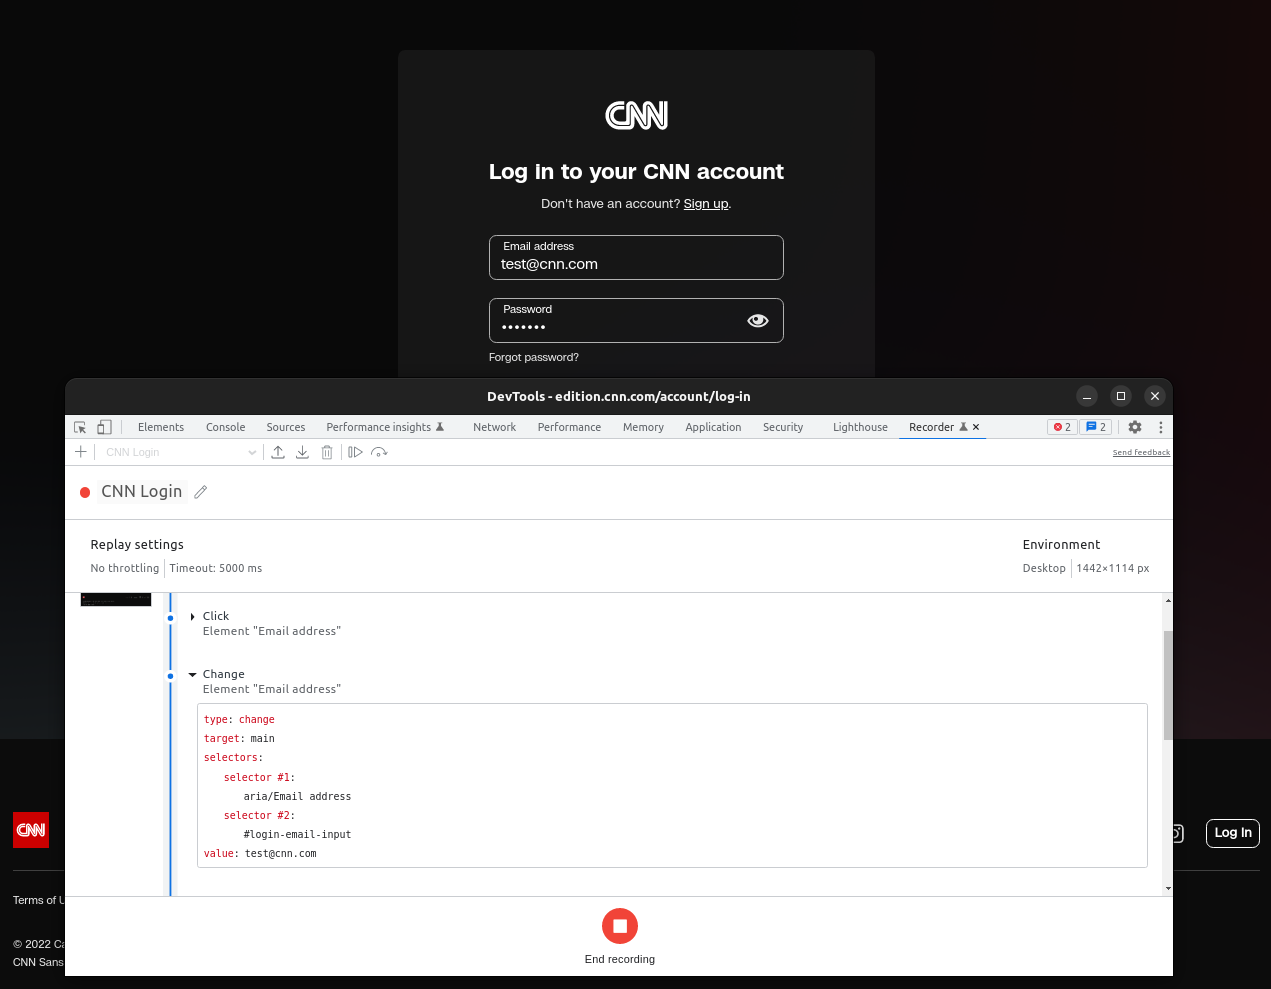The image size is (1271, 989).
Task: Open the Memory tab
Action: click(643, 427)
